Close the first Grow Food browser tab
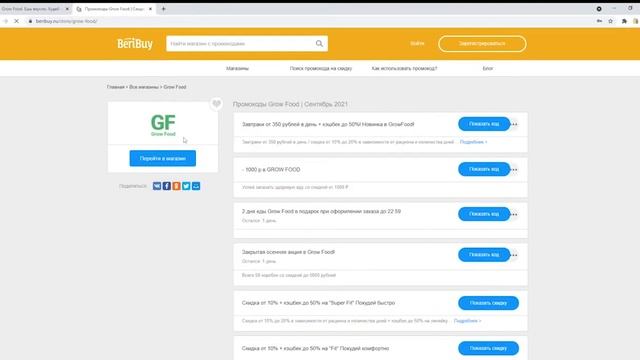Viewport: 640px width, 360px height. [67, 9]
